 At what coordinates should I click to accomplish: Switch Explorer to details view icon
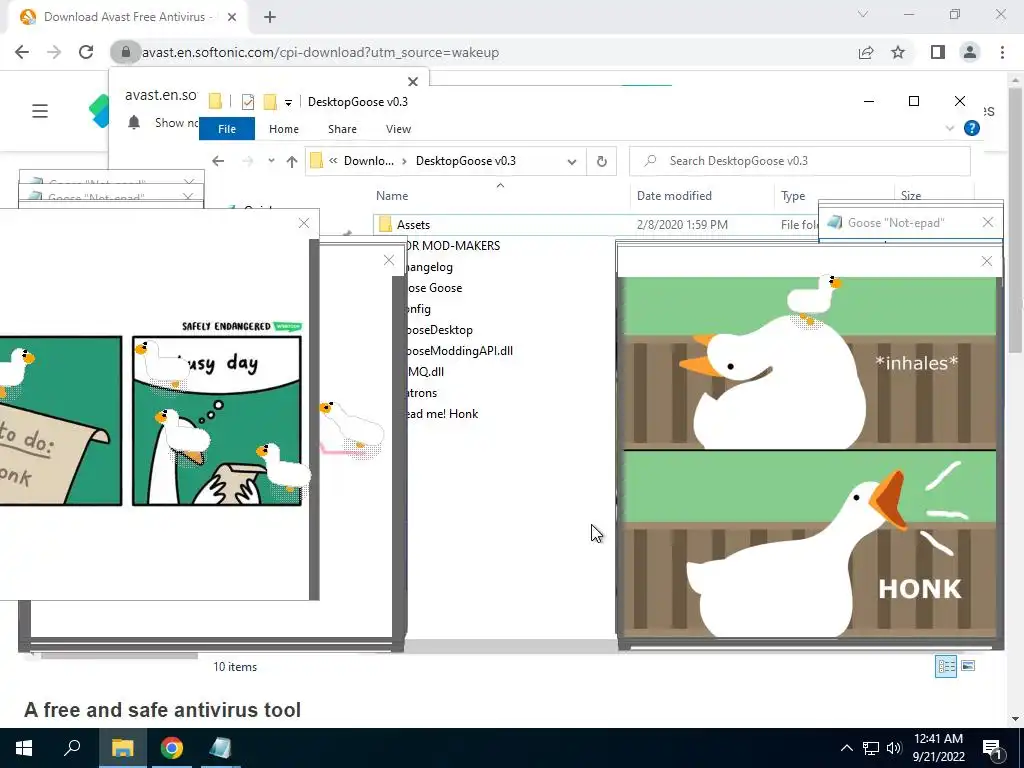click(x=946, y=666)
